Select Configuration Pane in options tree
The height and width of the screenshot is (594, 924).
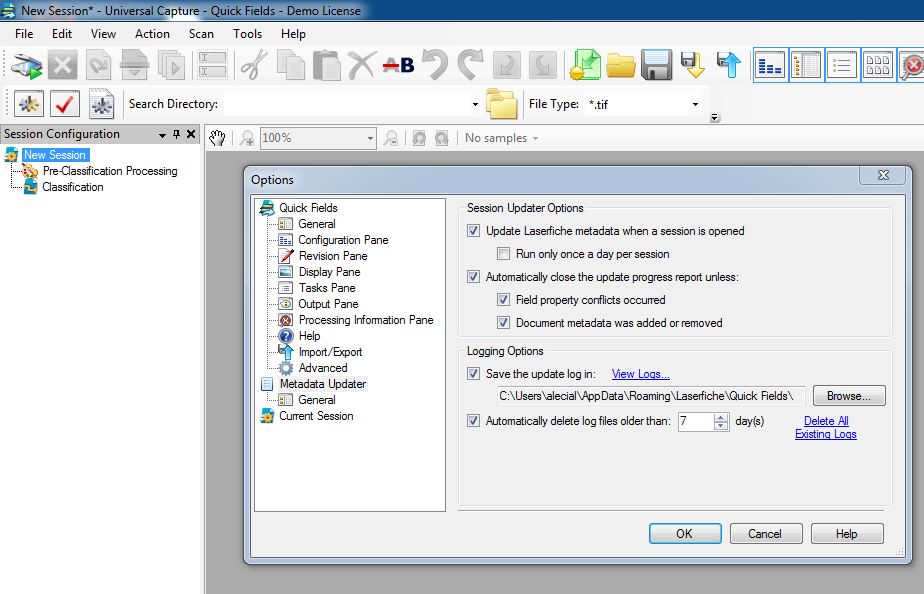pos(343,240)
